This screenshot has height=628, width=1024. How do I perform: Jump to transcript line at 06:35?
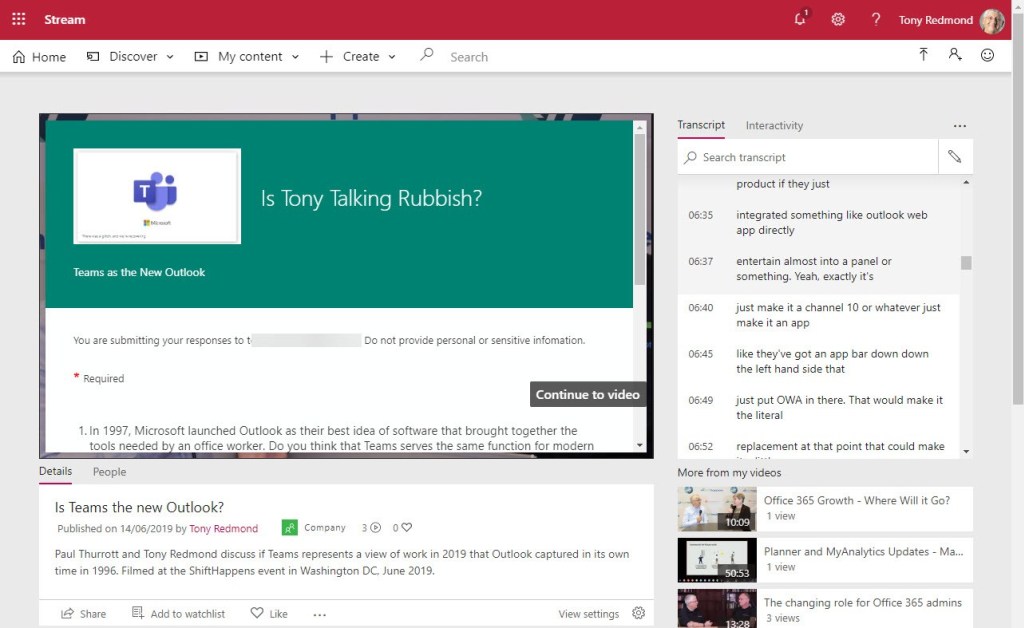pos(818,223)
